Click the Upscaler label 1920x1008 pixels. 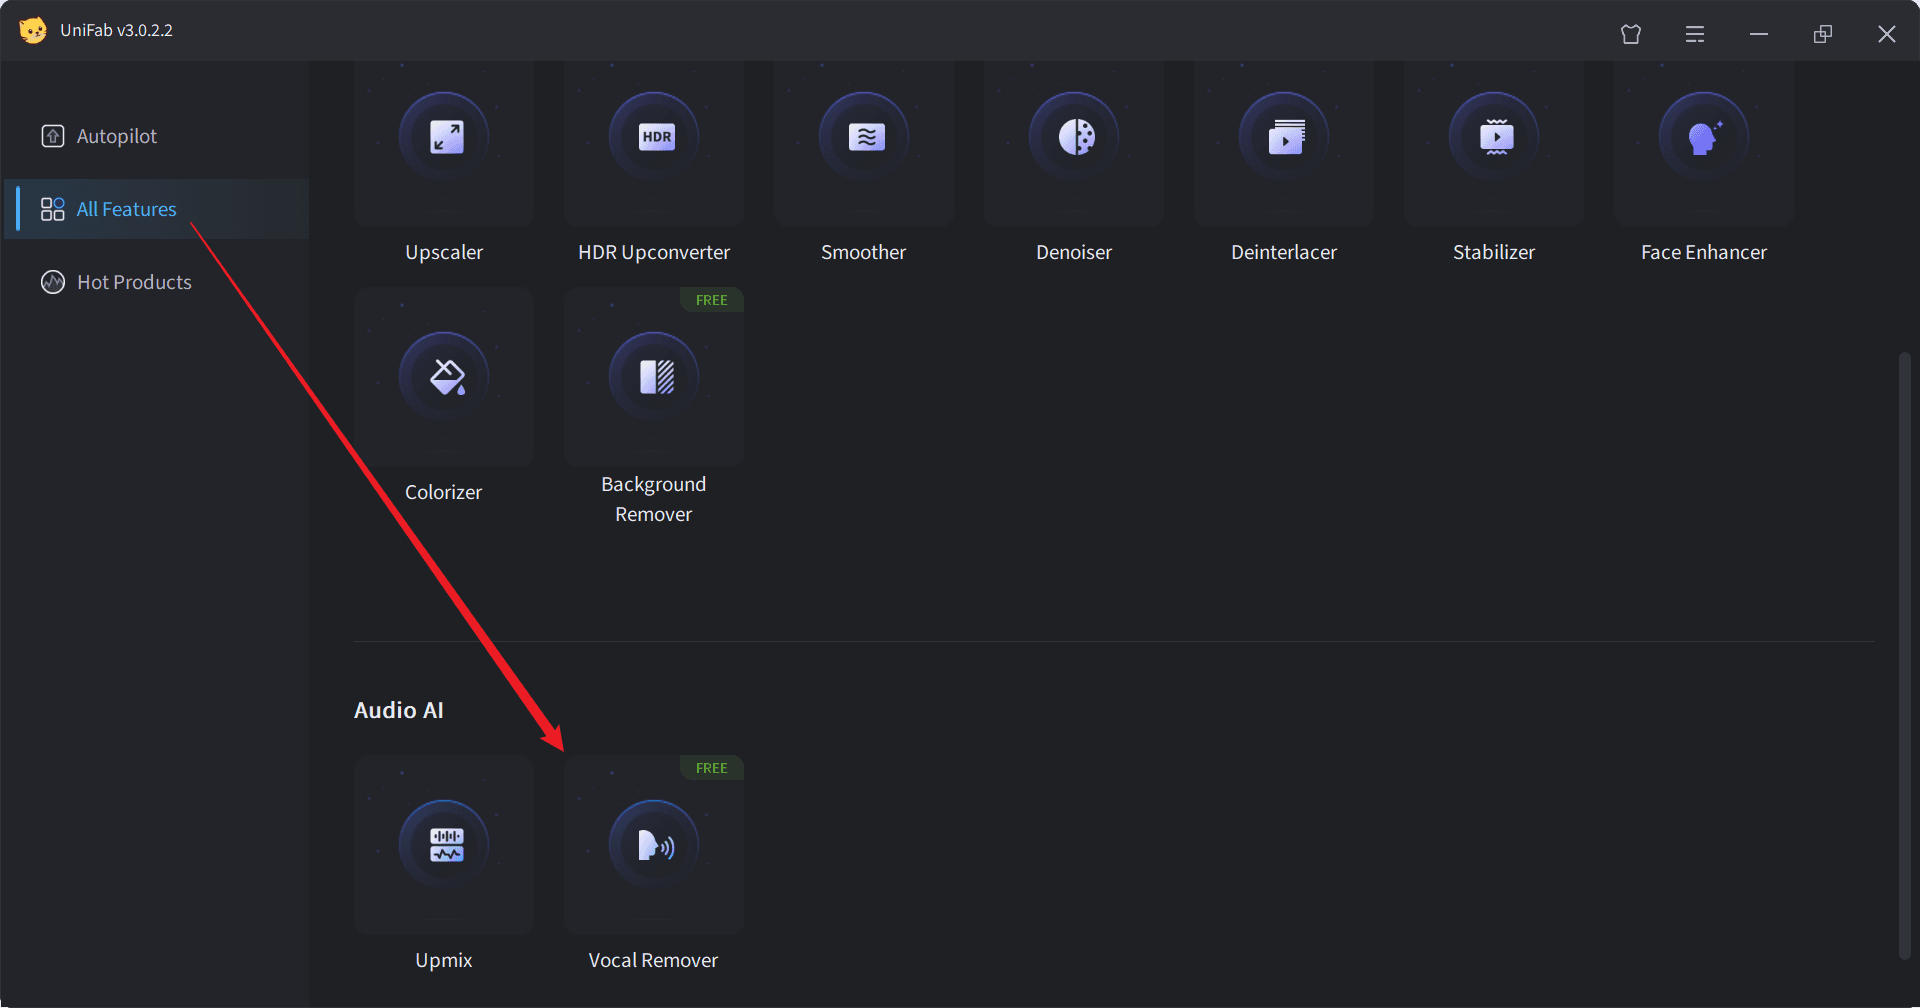tap(444, 252)
